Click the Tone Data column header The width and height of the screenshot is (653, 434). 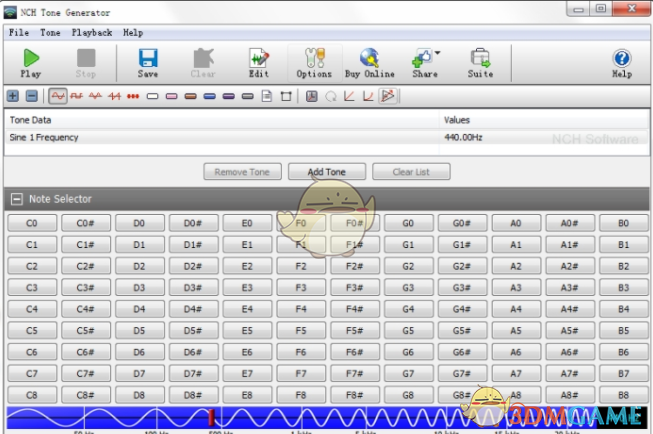coord(222,120)
